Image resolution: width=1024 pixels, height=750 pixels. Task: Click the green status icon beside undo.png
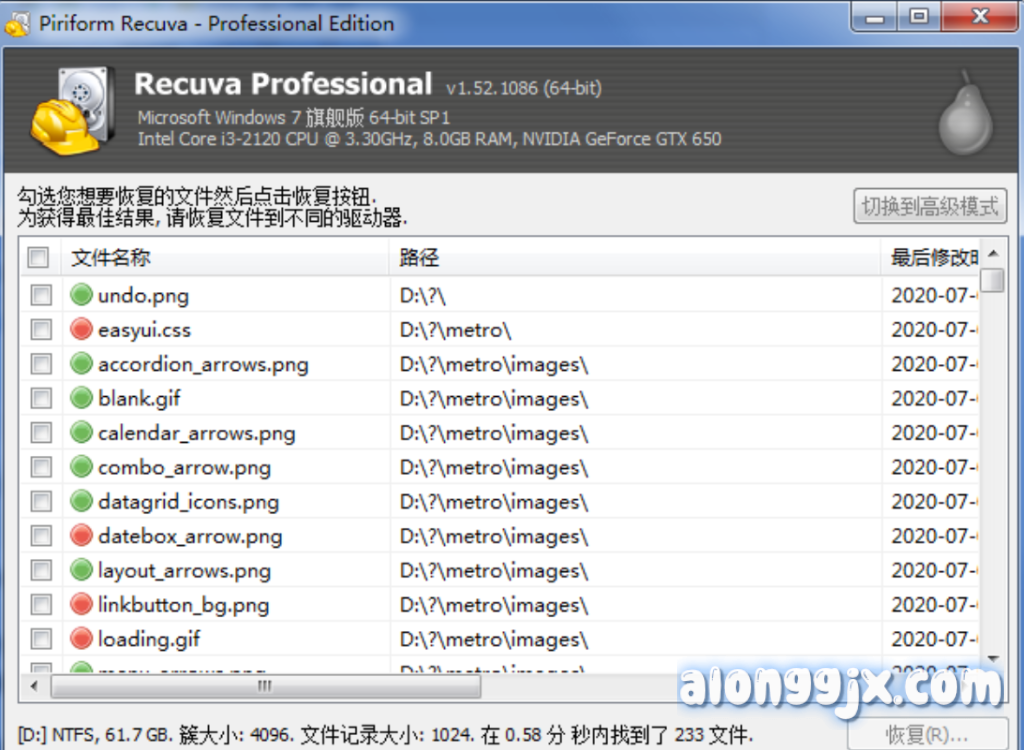(81, 295)
